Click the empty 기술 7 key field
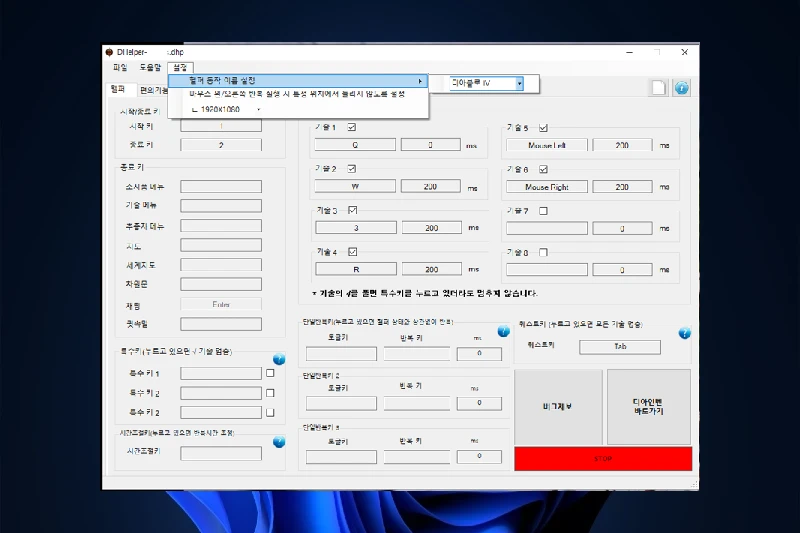Viewport: 800px width, 533px height. point(546,228)
